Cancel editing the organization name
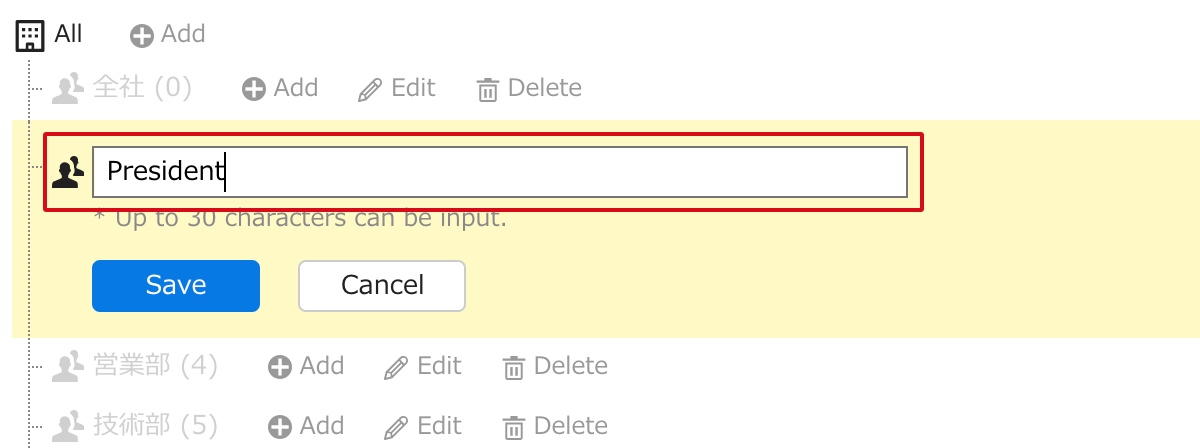The image size is (1200, 448). point(382,286)
